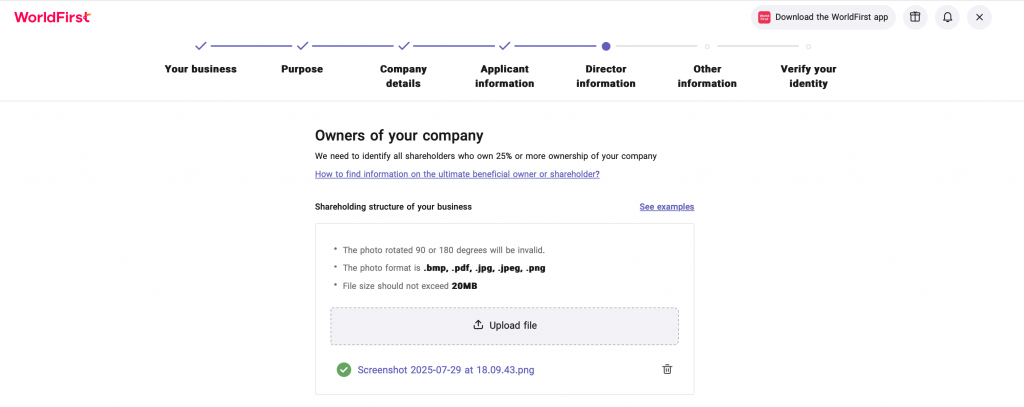This screenshot has height=407, width=1024.
Task: Go to Applicant information step
Action: 504,76
